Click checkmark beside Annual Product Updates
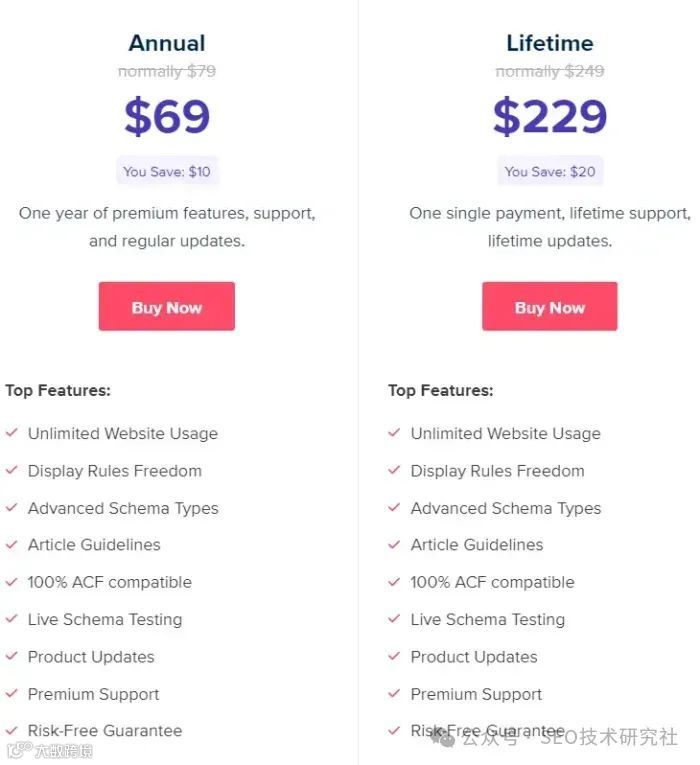 click(x=12, y=657)
